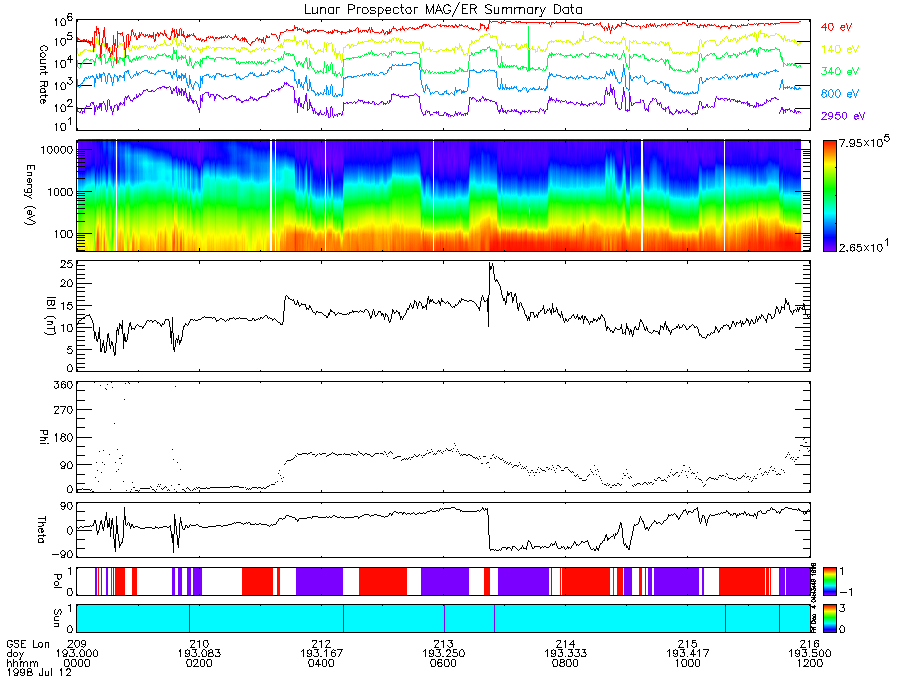900x700 pixels.
Task: Click Theta axis tick "-90"
Action: pyautogui.click(x=62, y=554)
